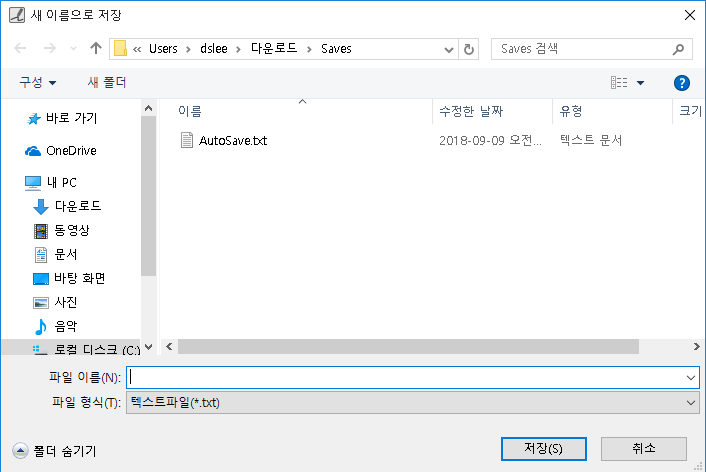Open the 구성 menu

point(37,82)
